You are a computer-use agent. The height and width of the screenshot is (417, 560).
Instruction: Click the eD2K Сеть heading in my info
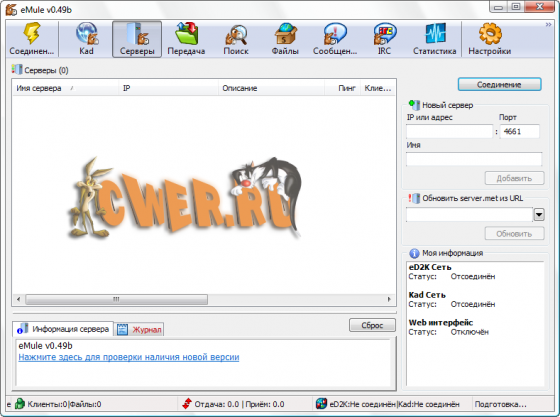[x=430, y=267]
